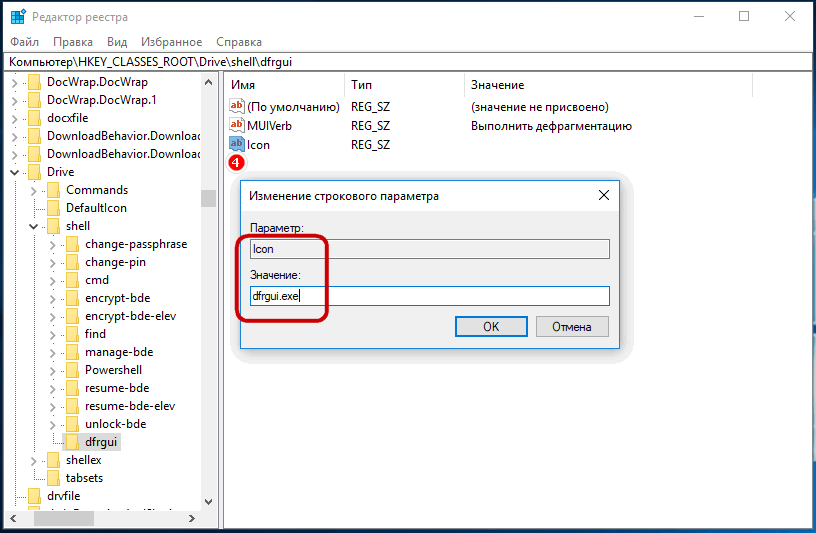Viewport: 816px width, 533px height.
Task: Click the Отмена button
Action: tap(572, 327)
